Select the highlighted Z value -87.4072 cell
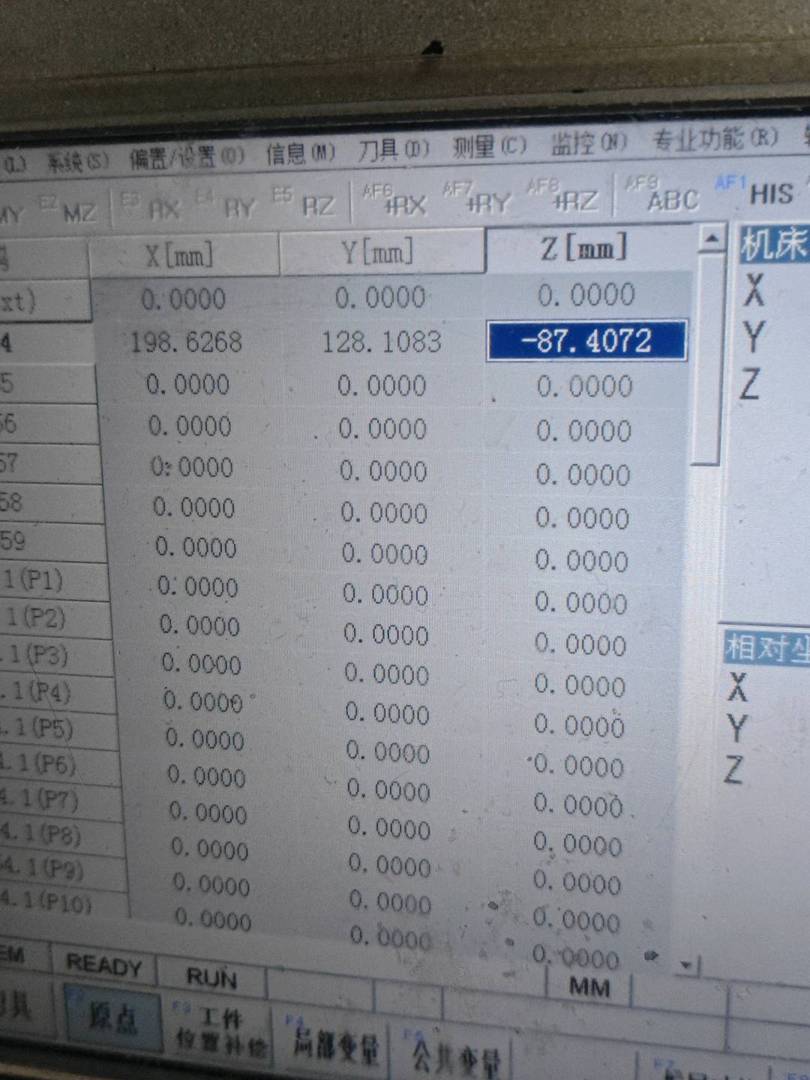Image resolution: width=810 pixels, height=1080 pixels. tap(587, 340)
